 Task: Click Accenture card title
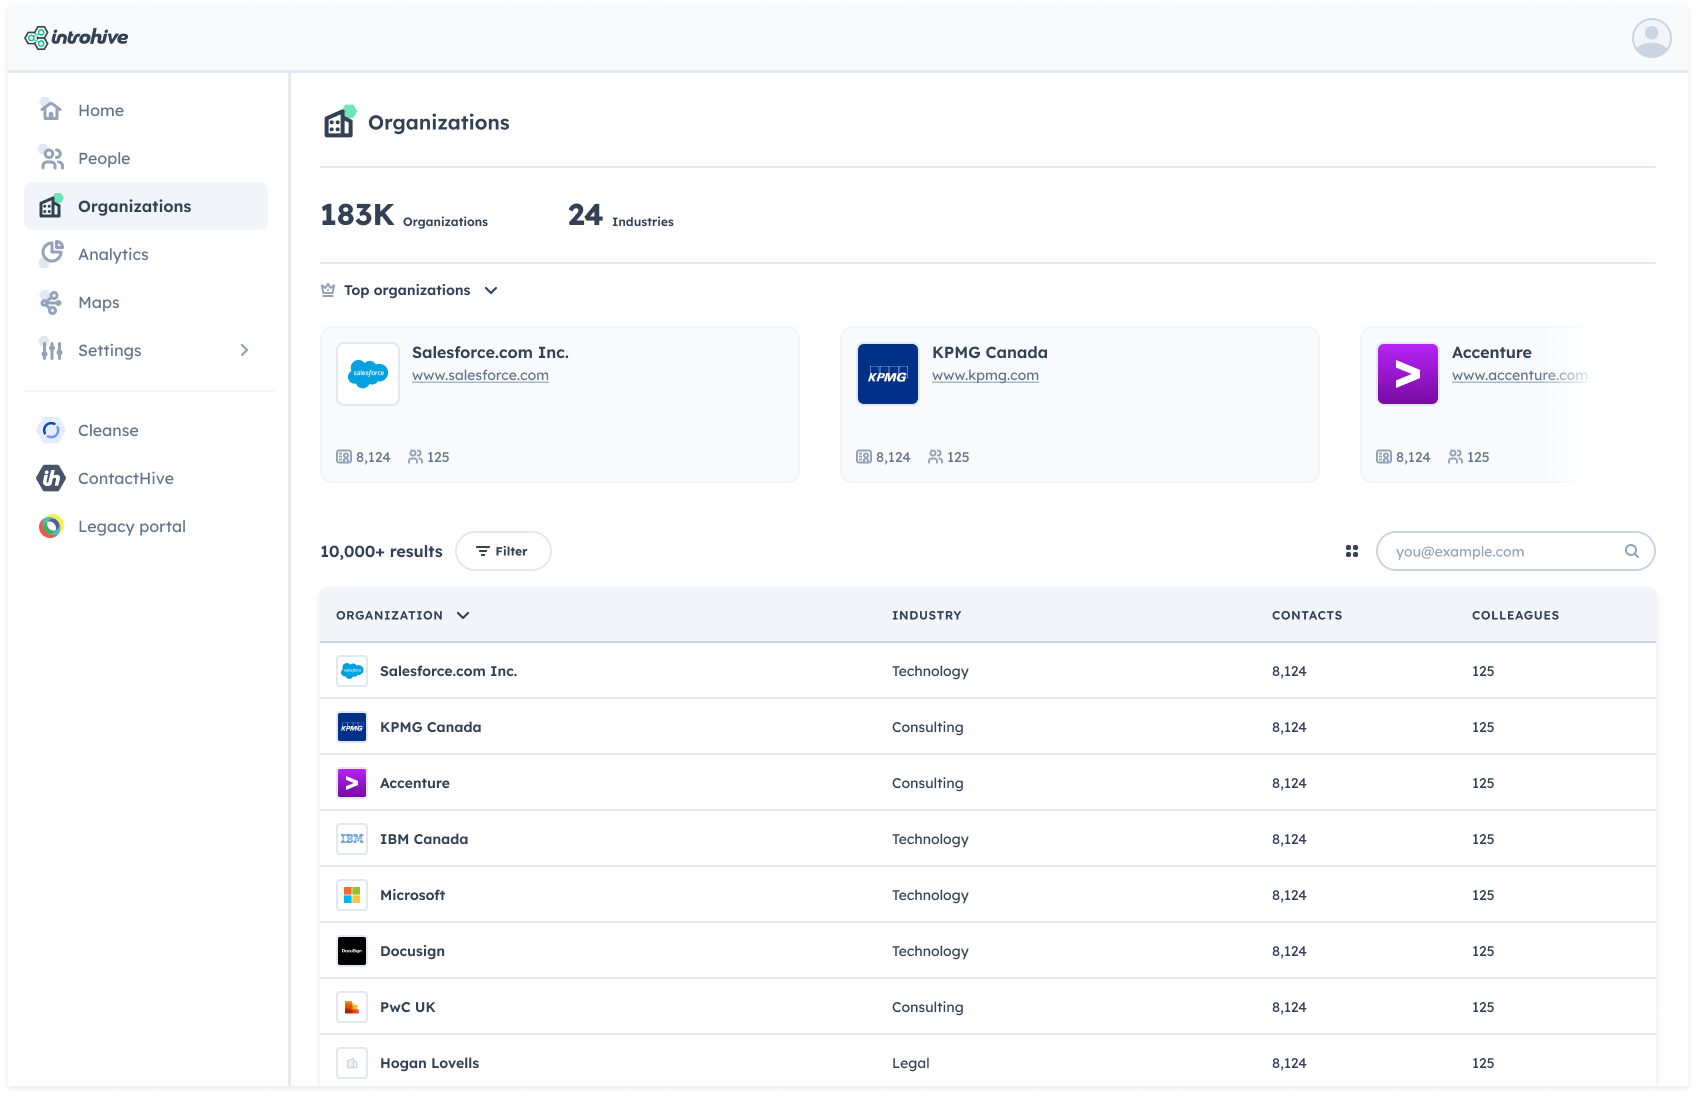click(x=1492, y=352)
